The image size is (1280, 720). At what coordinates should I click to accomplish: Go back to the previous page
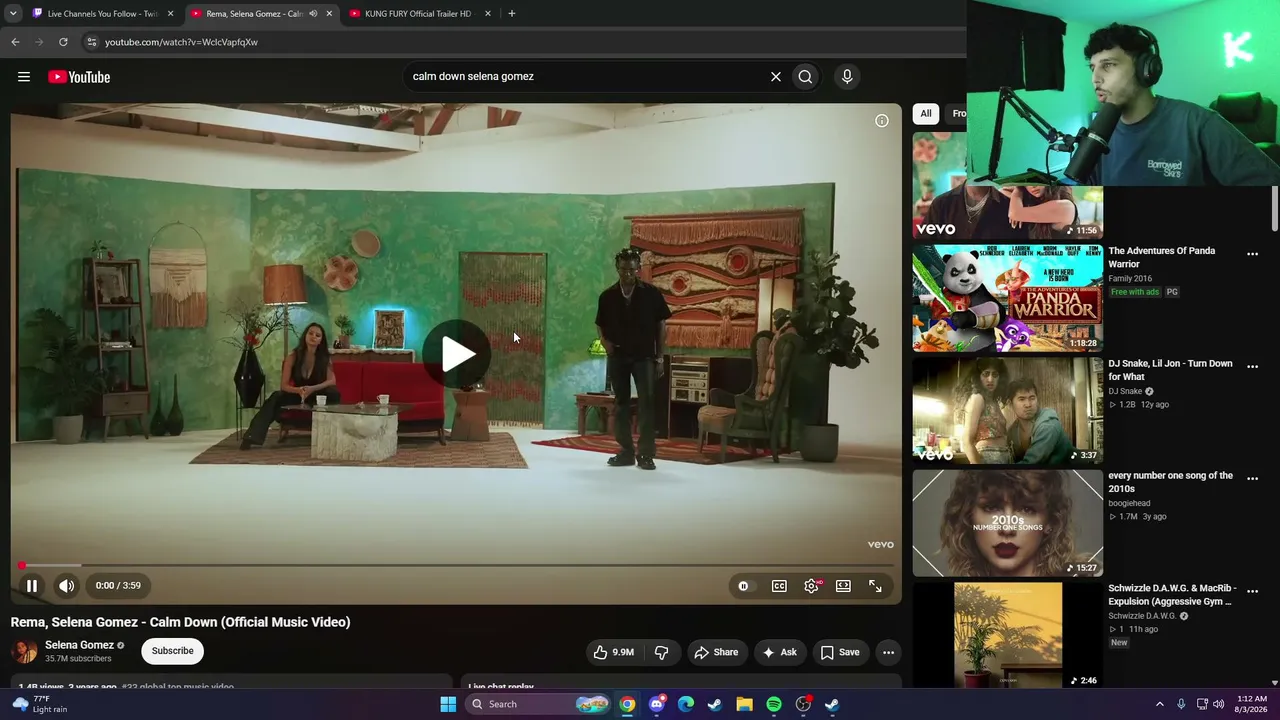pos(15,42)
